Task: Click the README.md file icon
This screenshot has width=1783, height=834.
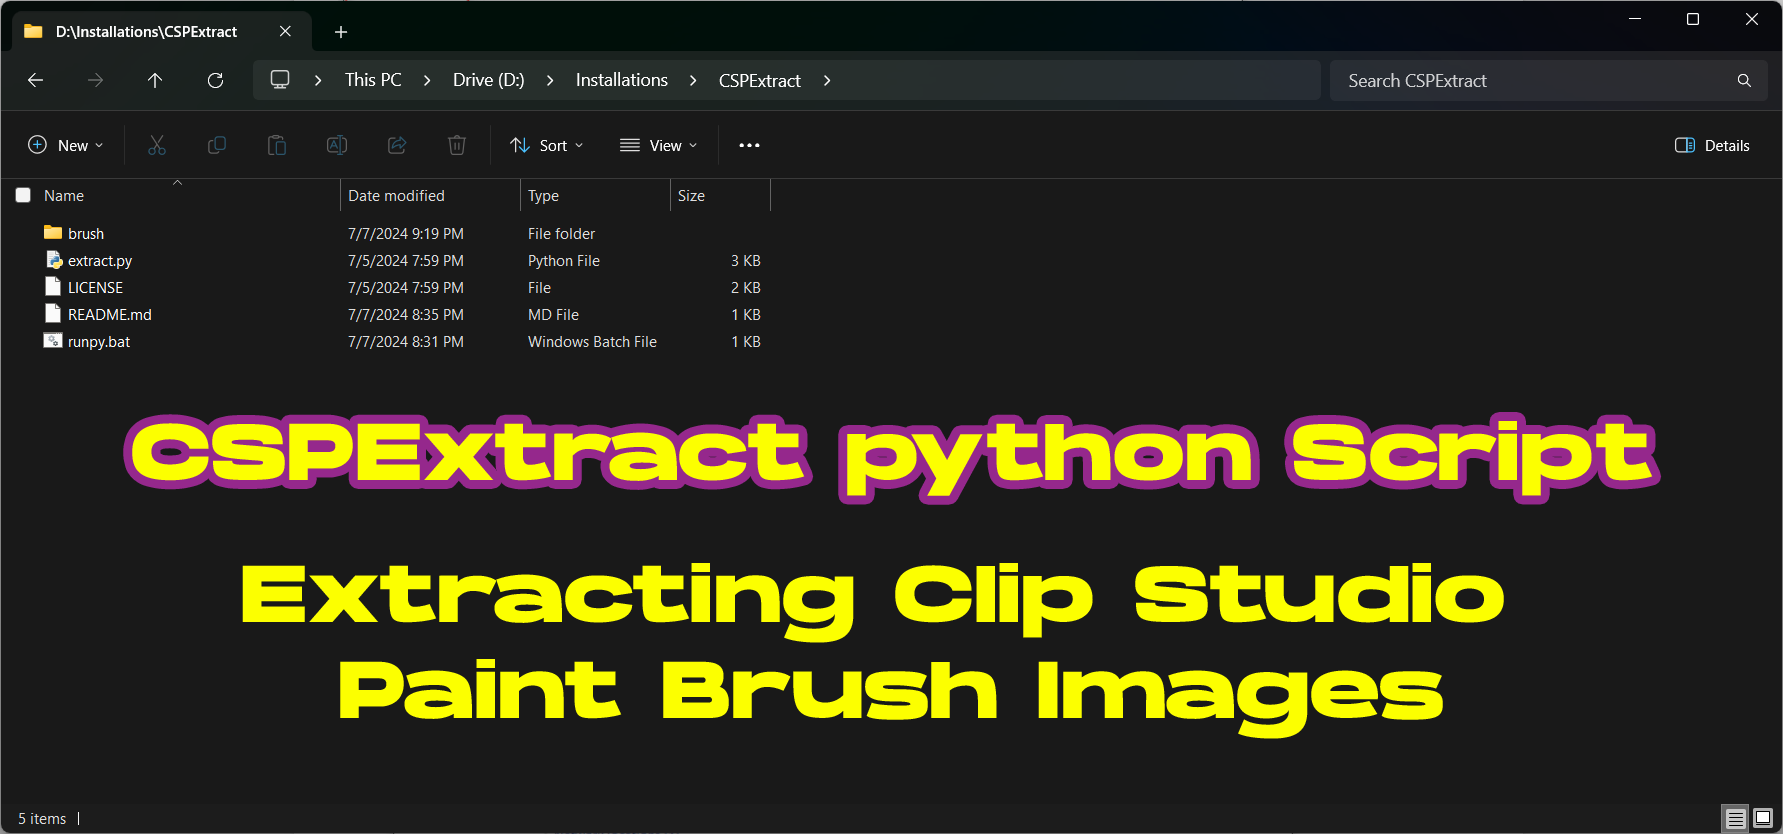Action: pyautogui.click(x=53, y=313)
